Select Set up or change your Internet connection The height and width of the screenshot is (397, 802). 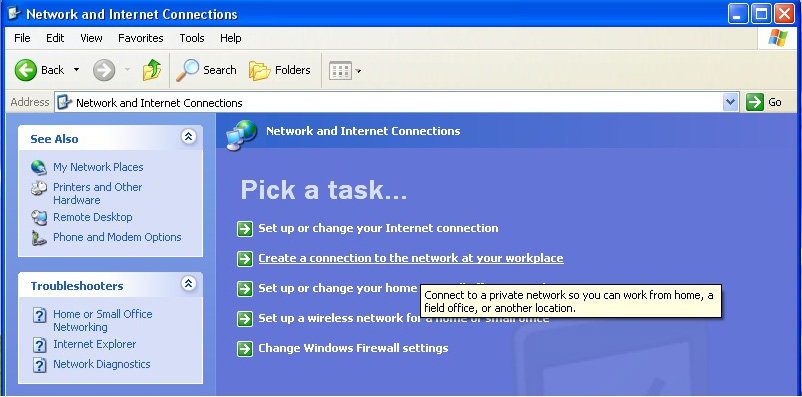378,228
